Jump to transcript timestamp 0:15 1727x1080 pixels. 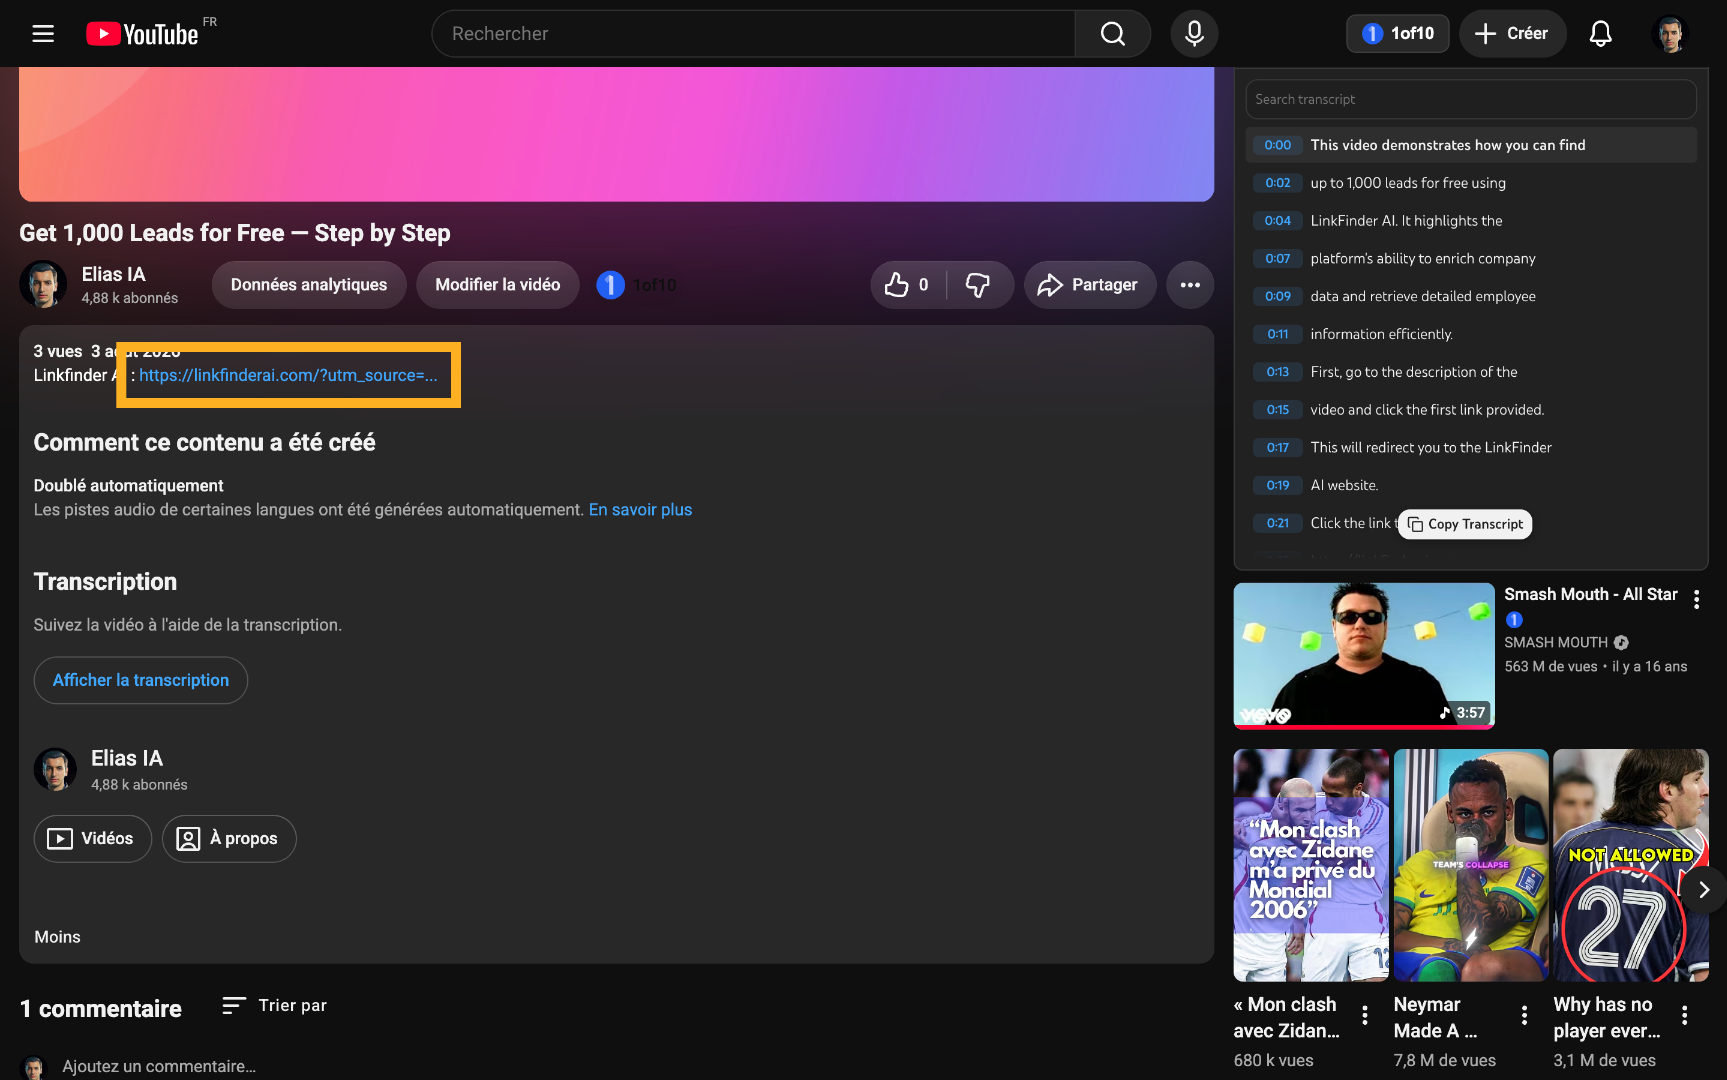(1278, 410)
